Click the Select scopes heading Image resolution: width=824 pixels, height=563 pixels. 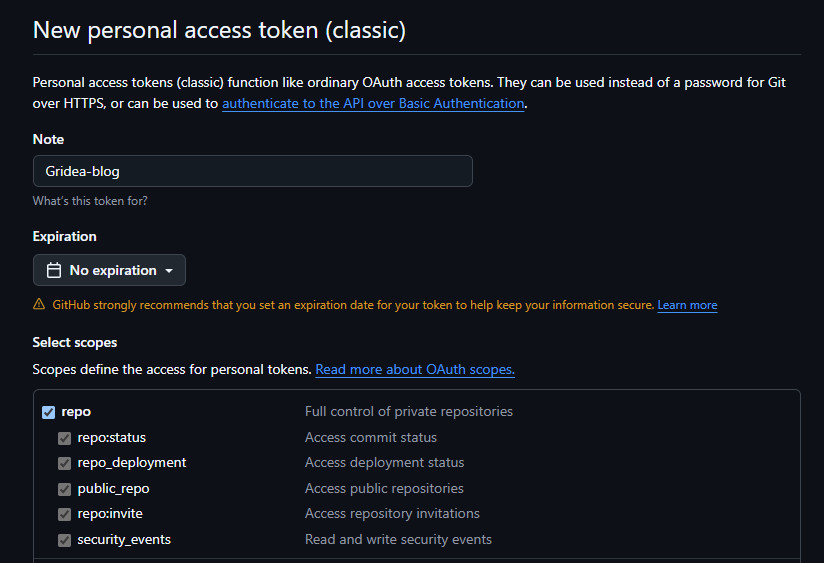75,342
